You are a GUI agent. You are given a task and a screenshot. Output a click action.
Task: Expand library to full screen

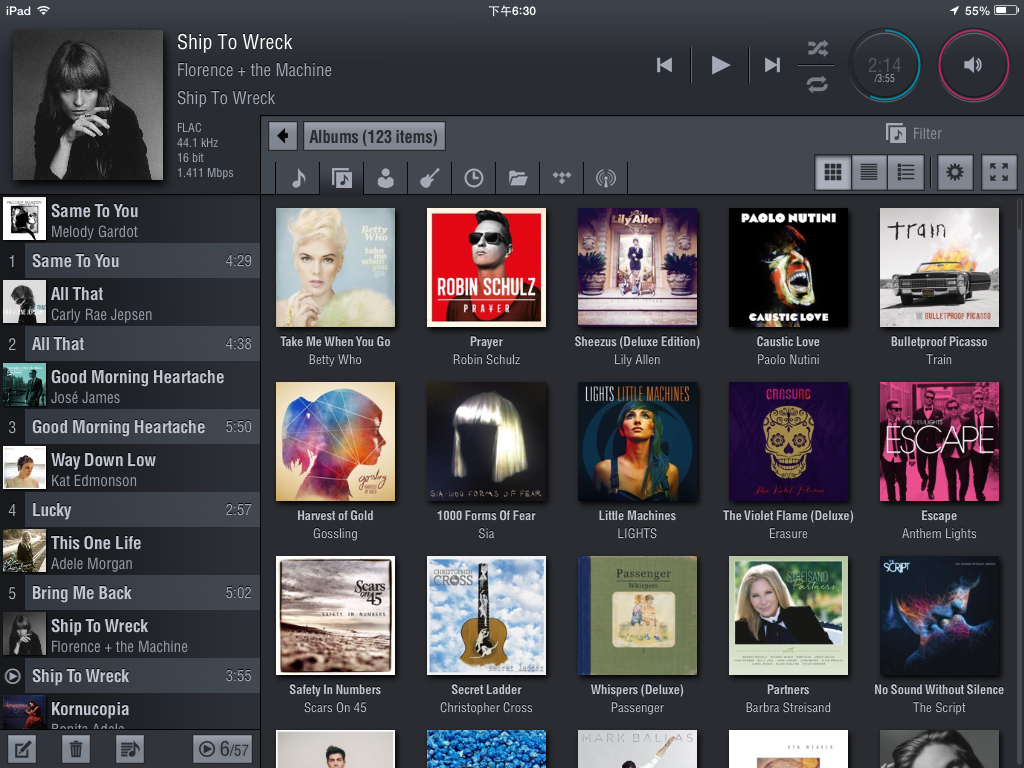(x=999, y=172)
